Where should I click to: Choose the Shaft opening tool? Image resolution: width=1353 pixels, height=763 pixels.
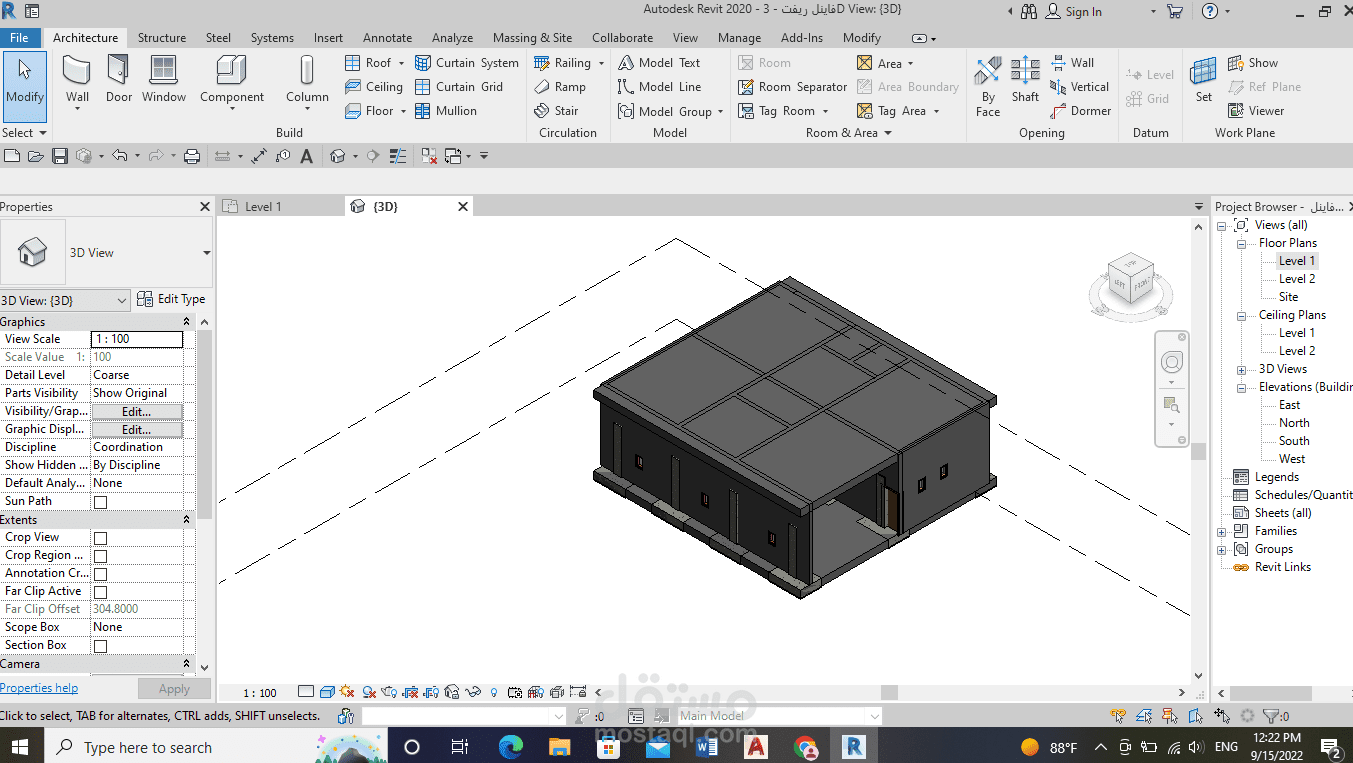click(x=1025, y=79)
